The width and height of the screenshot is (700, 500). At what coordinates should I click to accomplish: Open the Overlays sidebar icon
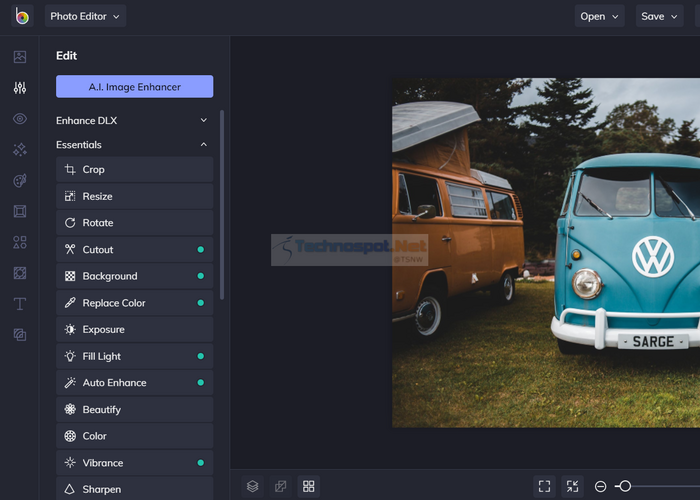20,273
